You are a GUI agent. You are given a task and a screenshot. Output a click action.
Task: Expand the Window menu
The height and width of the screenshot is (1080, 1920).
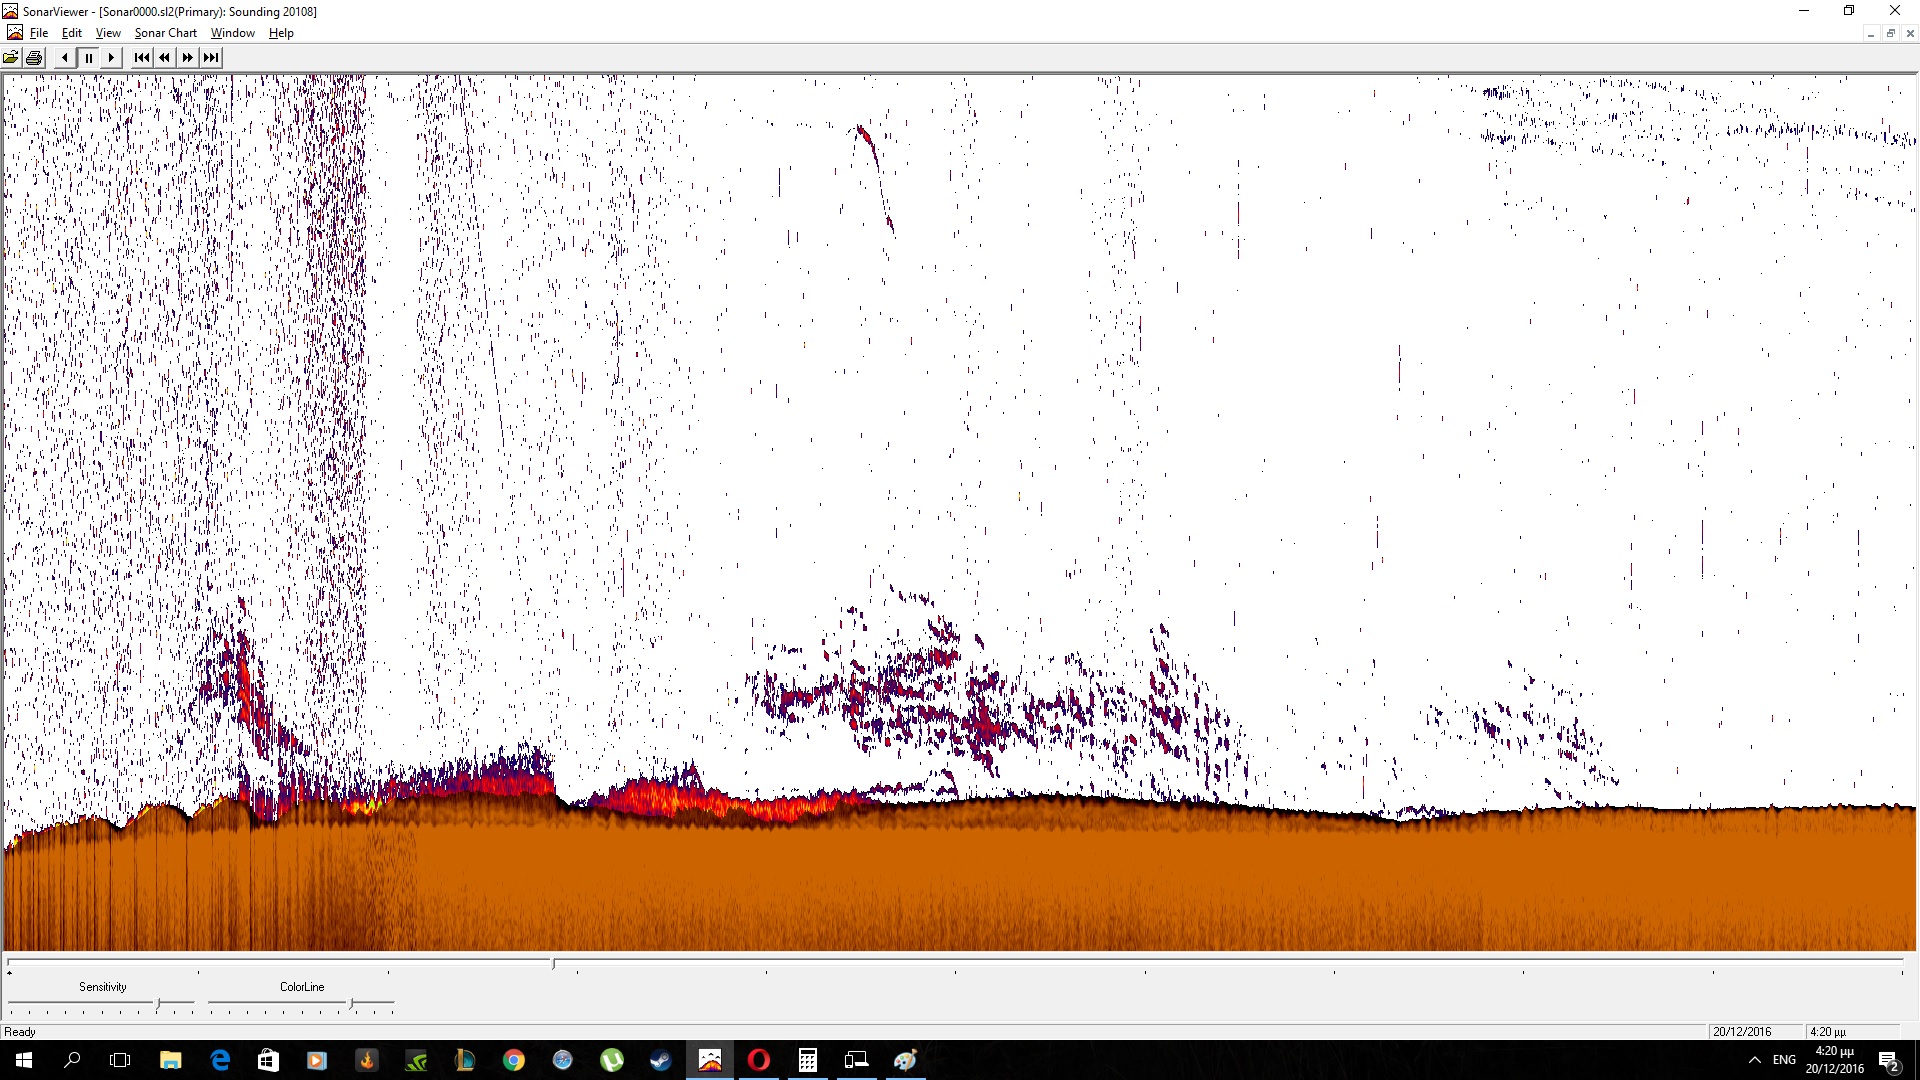[232, 33]
